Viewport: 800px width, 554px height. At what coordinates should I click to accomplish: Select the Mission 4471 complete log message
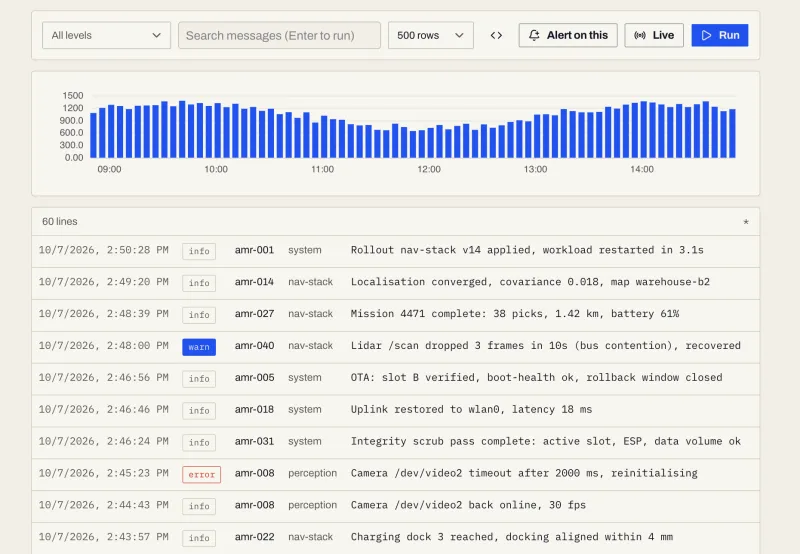point(514,314)
